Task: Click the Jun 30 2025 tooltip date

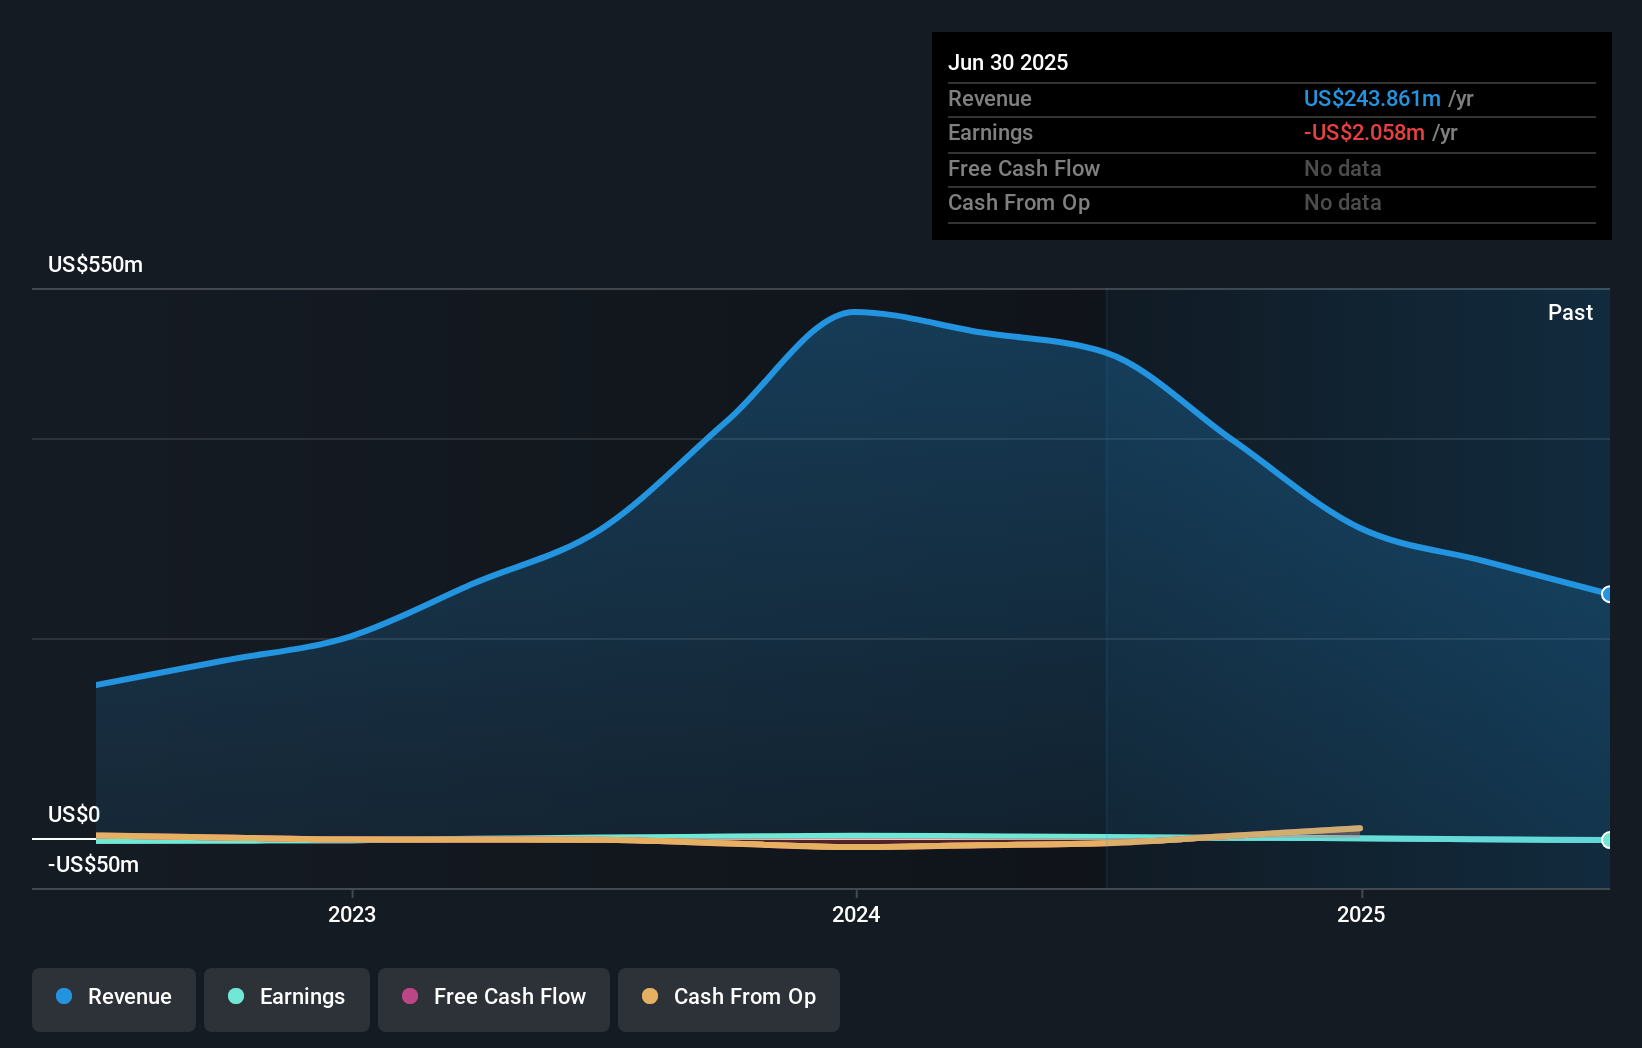Action: tap(1008, 62)
